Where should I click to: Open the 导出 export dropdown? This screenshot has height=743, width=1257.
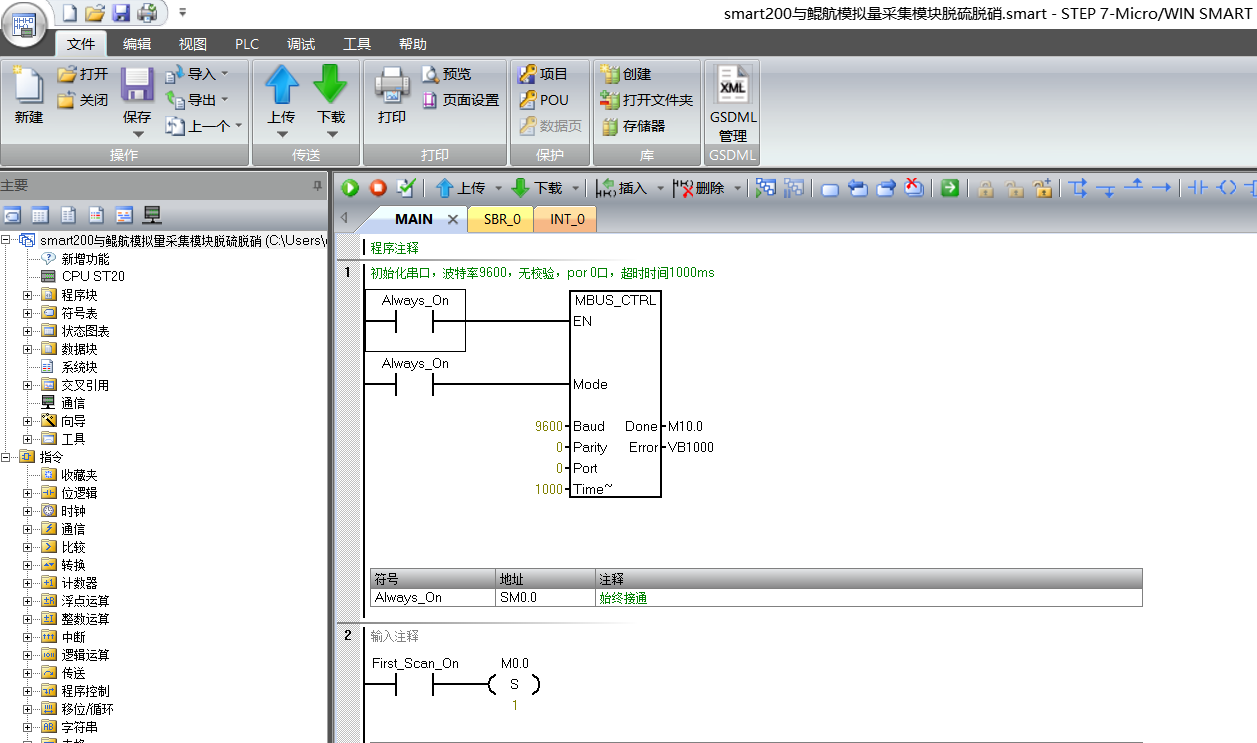click(x=224, y=100)
